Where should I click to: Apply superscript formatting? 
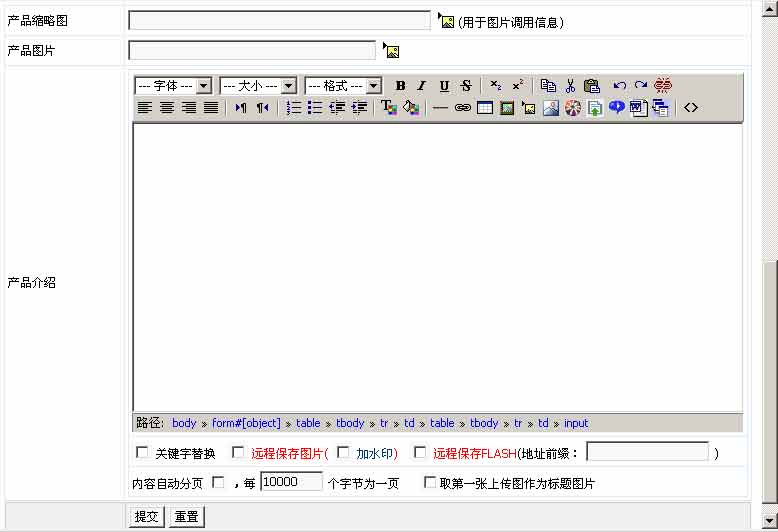(x=518, y=86)
